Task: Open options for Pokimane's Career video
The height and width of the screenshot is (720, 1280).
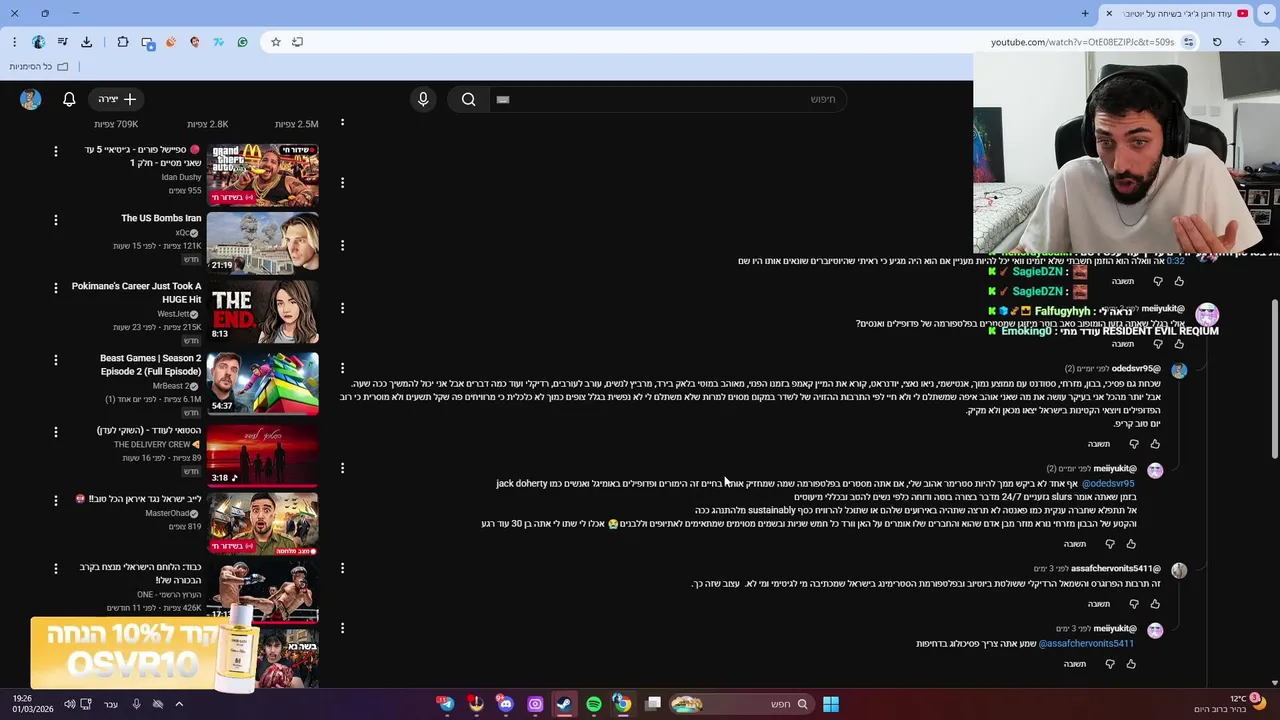Action: click(x=56, y=287)
